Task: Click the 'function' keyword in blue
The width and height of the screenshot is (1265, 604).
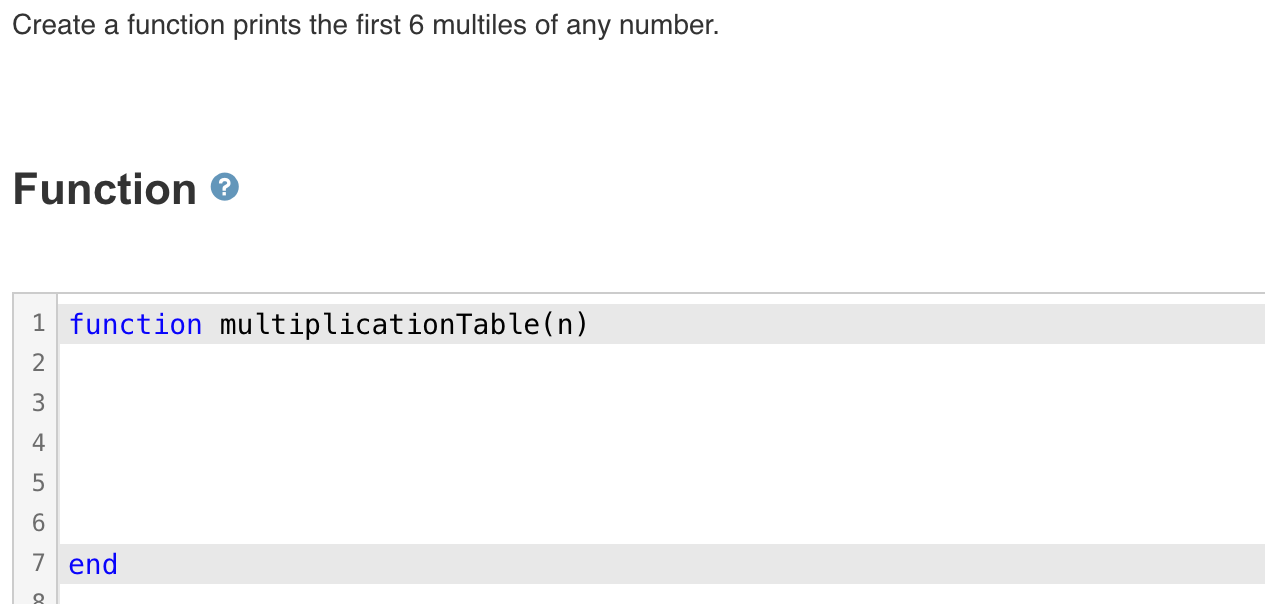Action: click(135, 323)
